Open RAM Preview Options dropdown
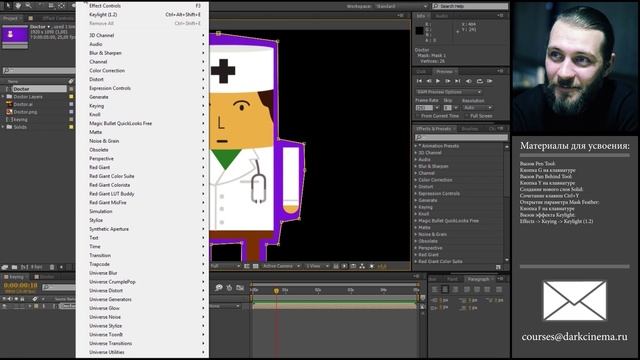Screen dimensions: 640x360 tap(448, 92)
